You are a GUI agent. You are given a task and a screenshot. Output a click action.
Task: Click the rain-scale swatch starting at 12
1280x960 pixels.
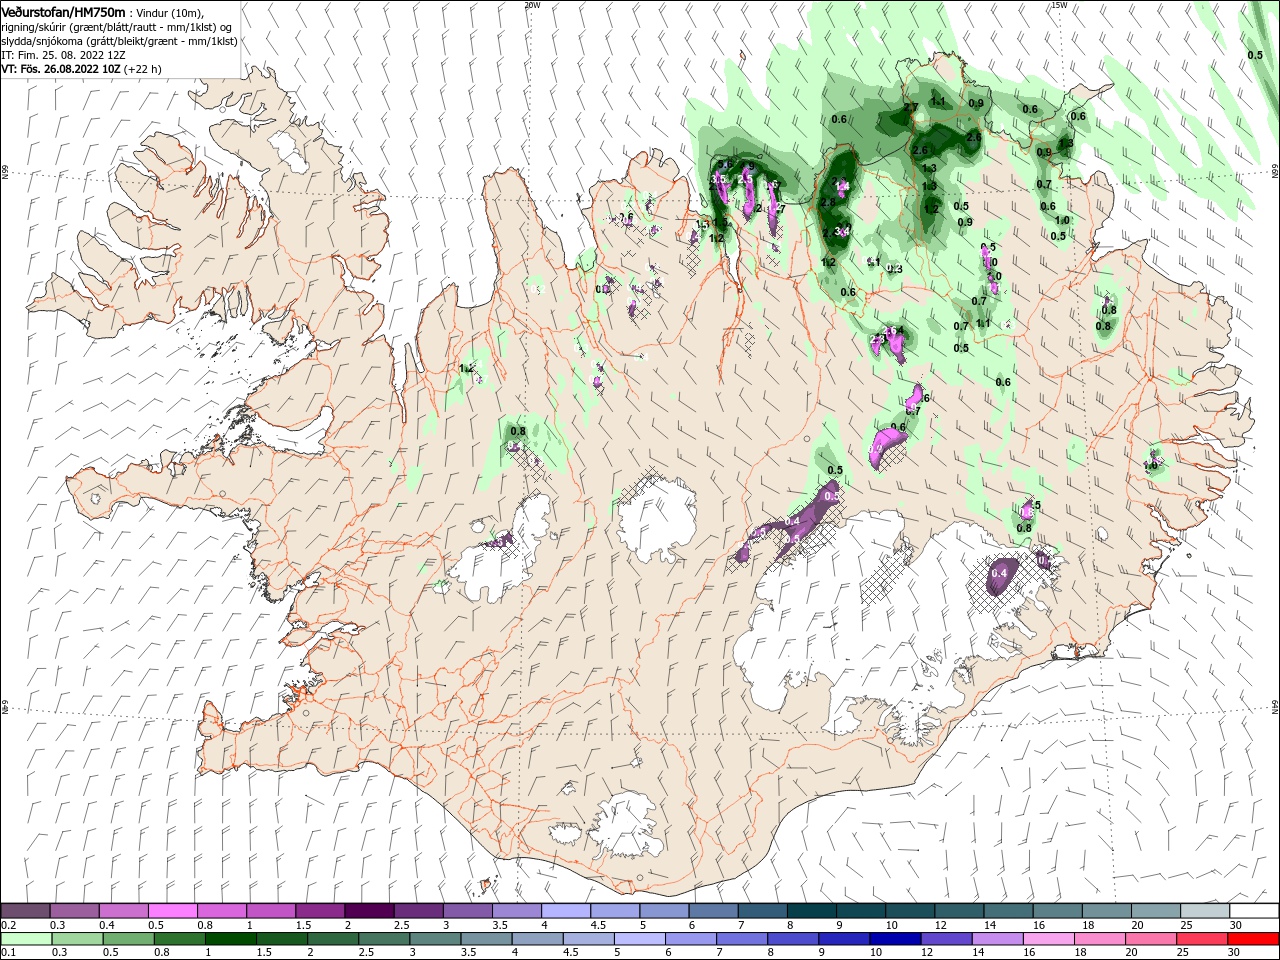click(945, 939)
